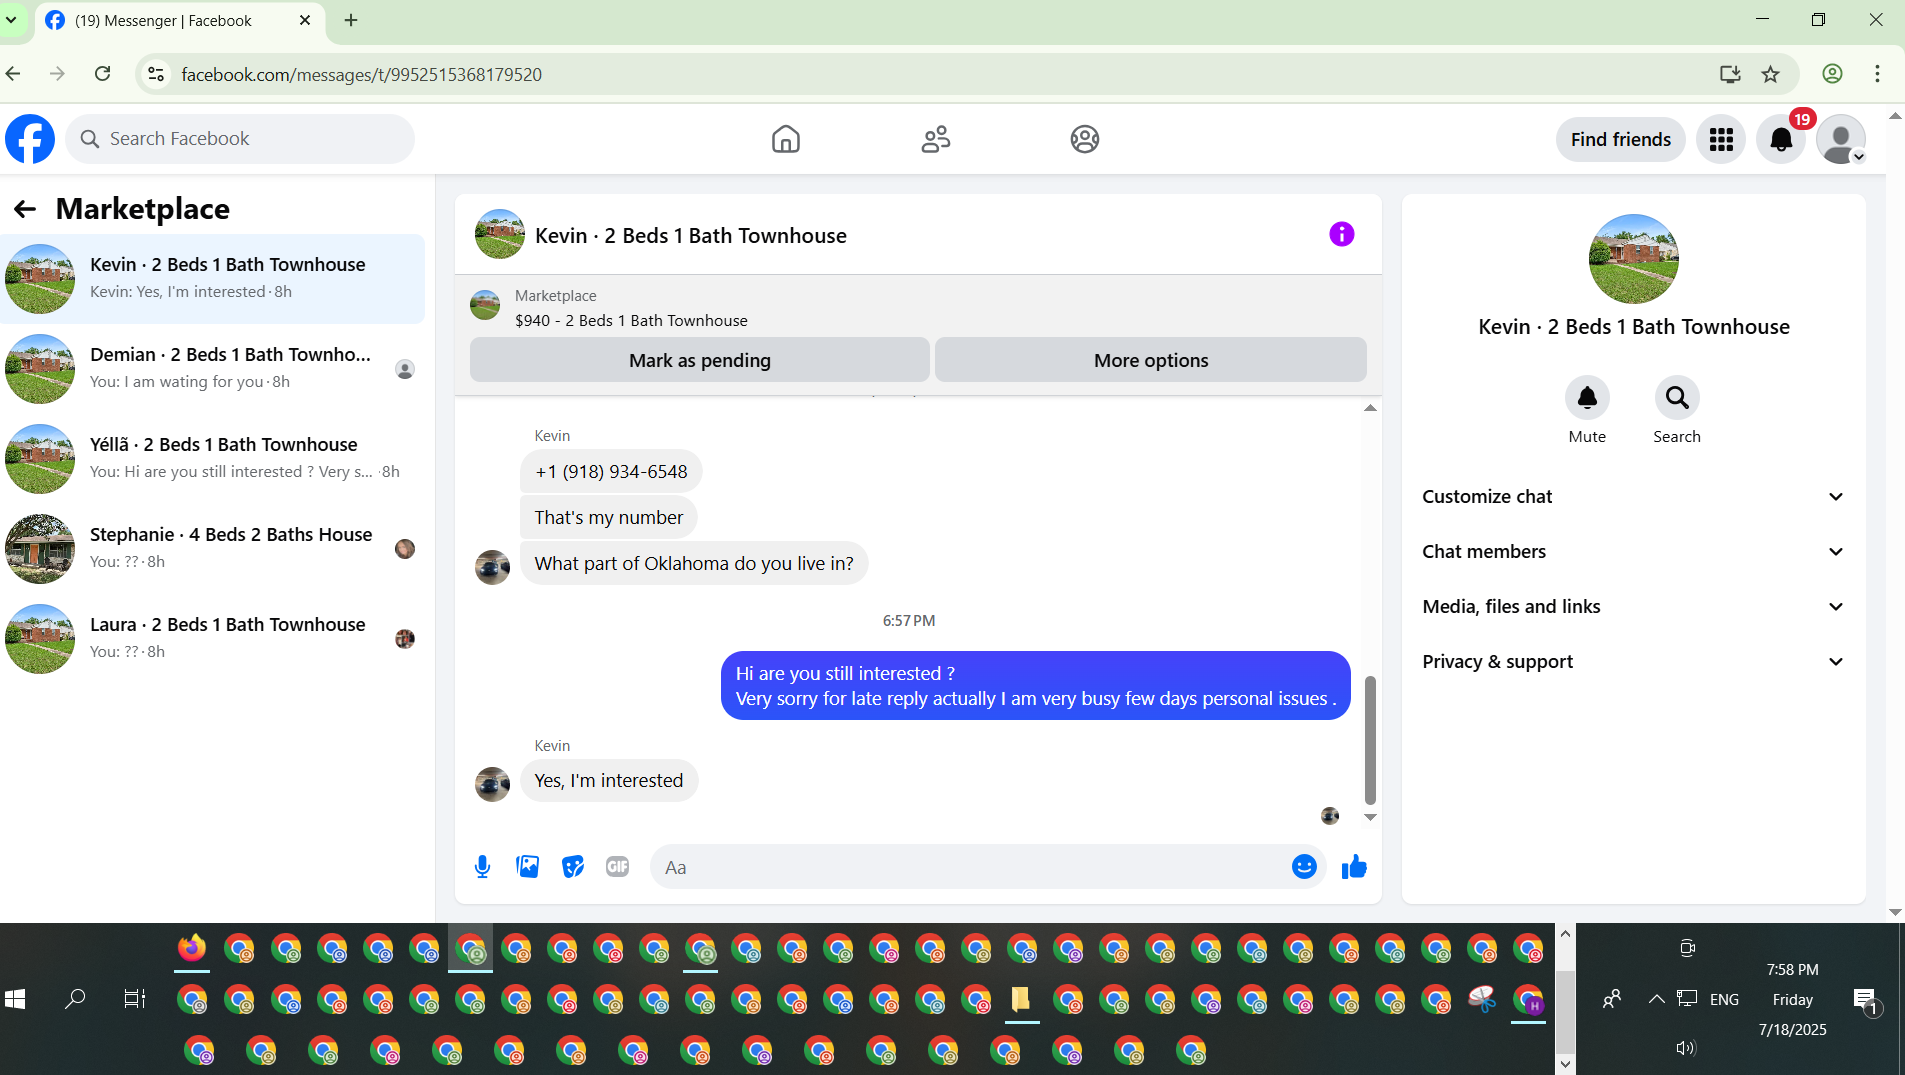This screenshot has height=1075, width=1905.
Task: View site information icon in address bar
Action: coord(156,74)
